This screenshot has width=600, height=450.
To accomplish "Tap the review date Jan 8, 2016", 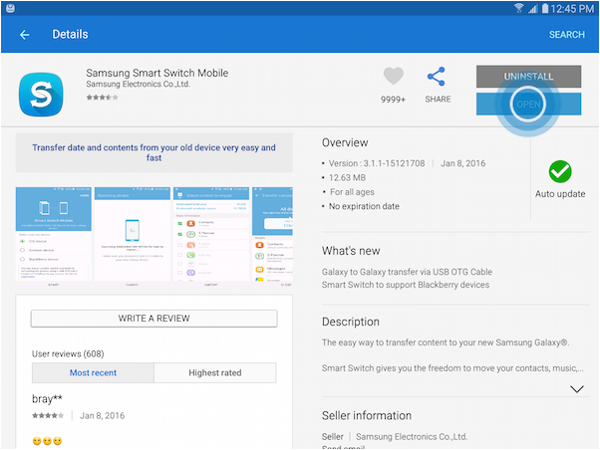I will point(102,416).
